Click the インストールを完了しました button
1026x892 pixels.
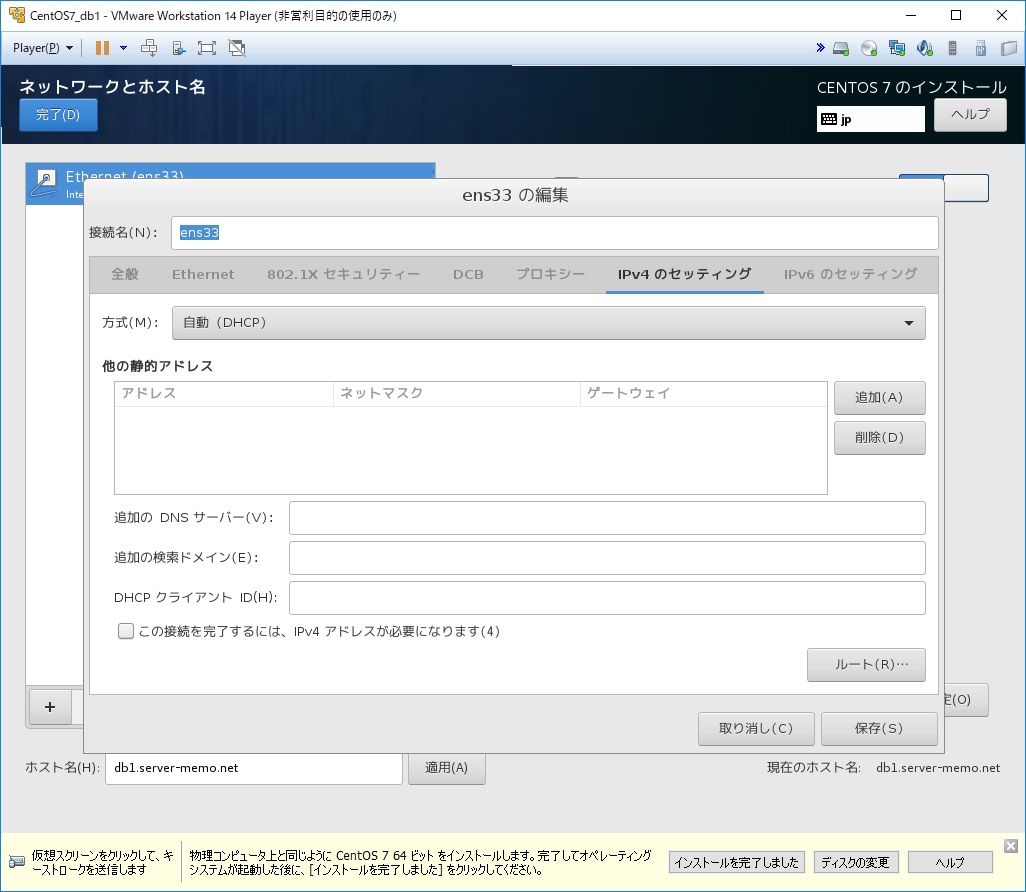click(x=737, y=863)
